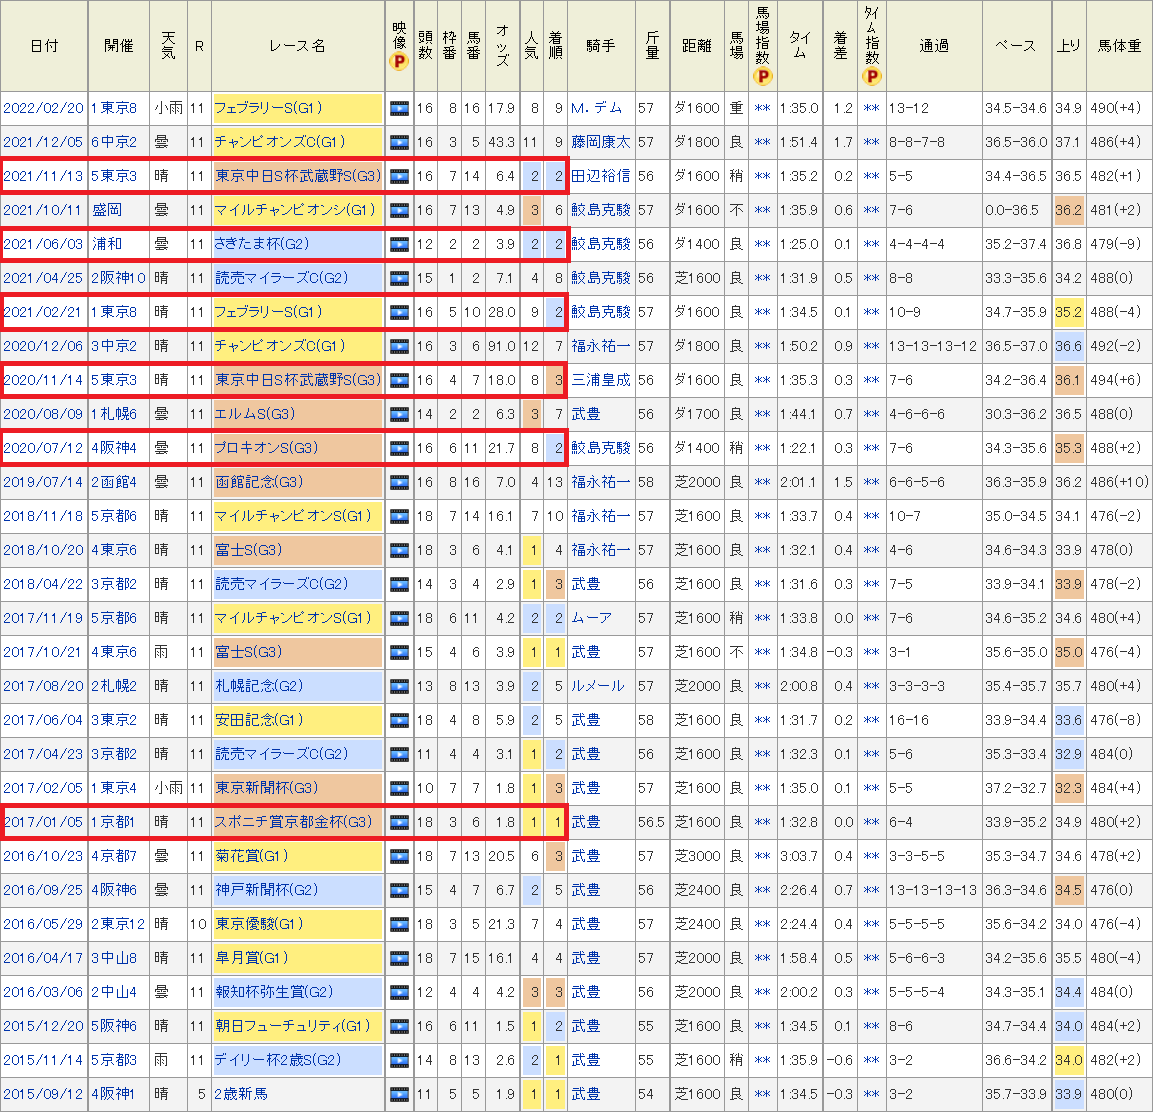1153x1112 pixels.
Task: Play video for 2021/06/03 さきたま杯 race
Action: (x=399, y=244)
